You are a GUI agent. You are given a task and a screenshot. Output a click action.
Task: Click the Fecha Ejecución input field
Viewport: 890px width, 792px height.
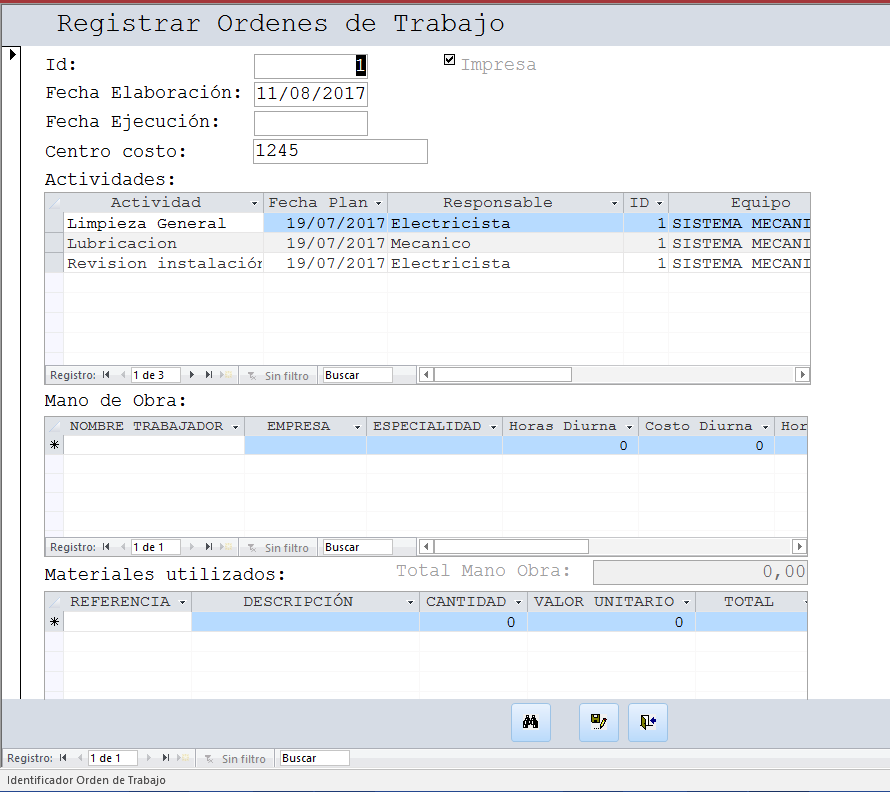[310, 123]
